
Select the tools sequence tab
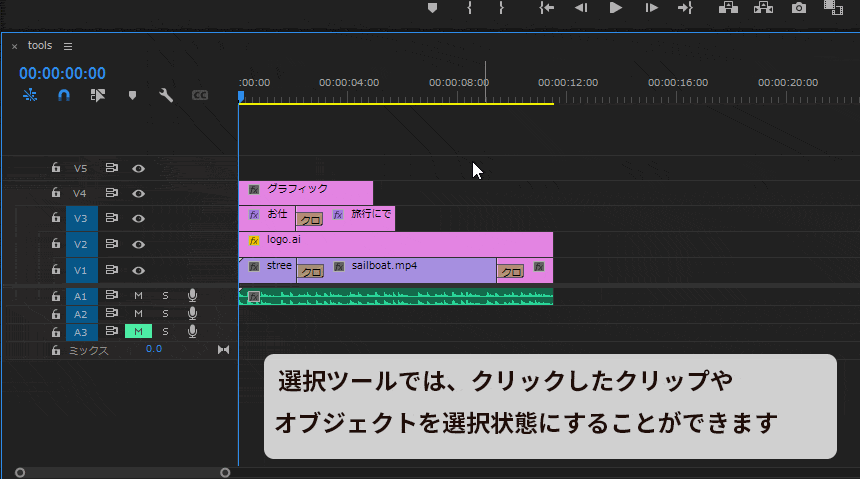click(x=40, y=46)
